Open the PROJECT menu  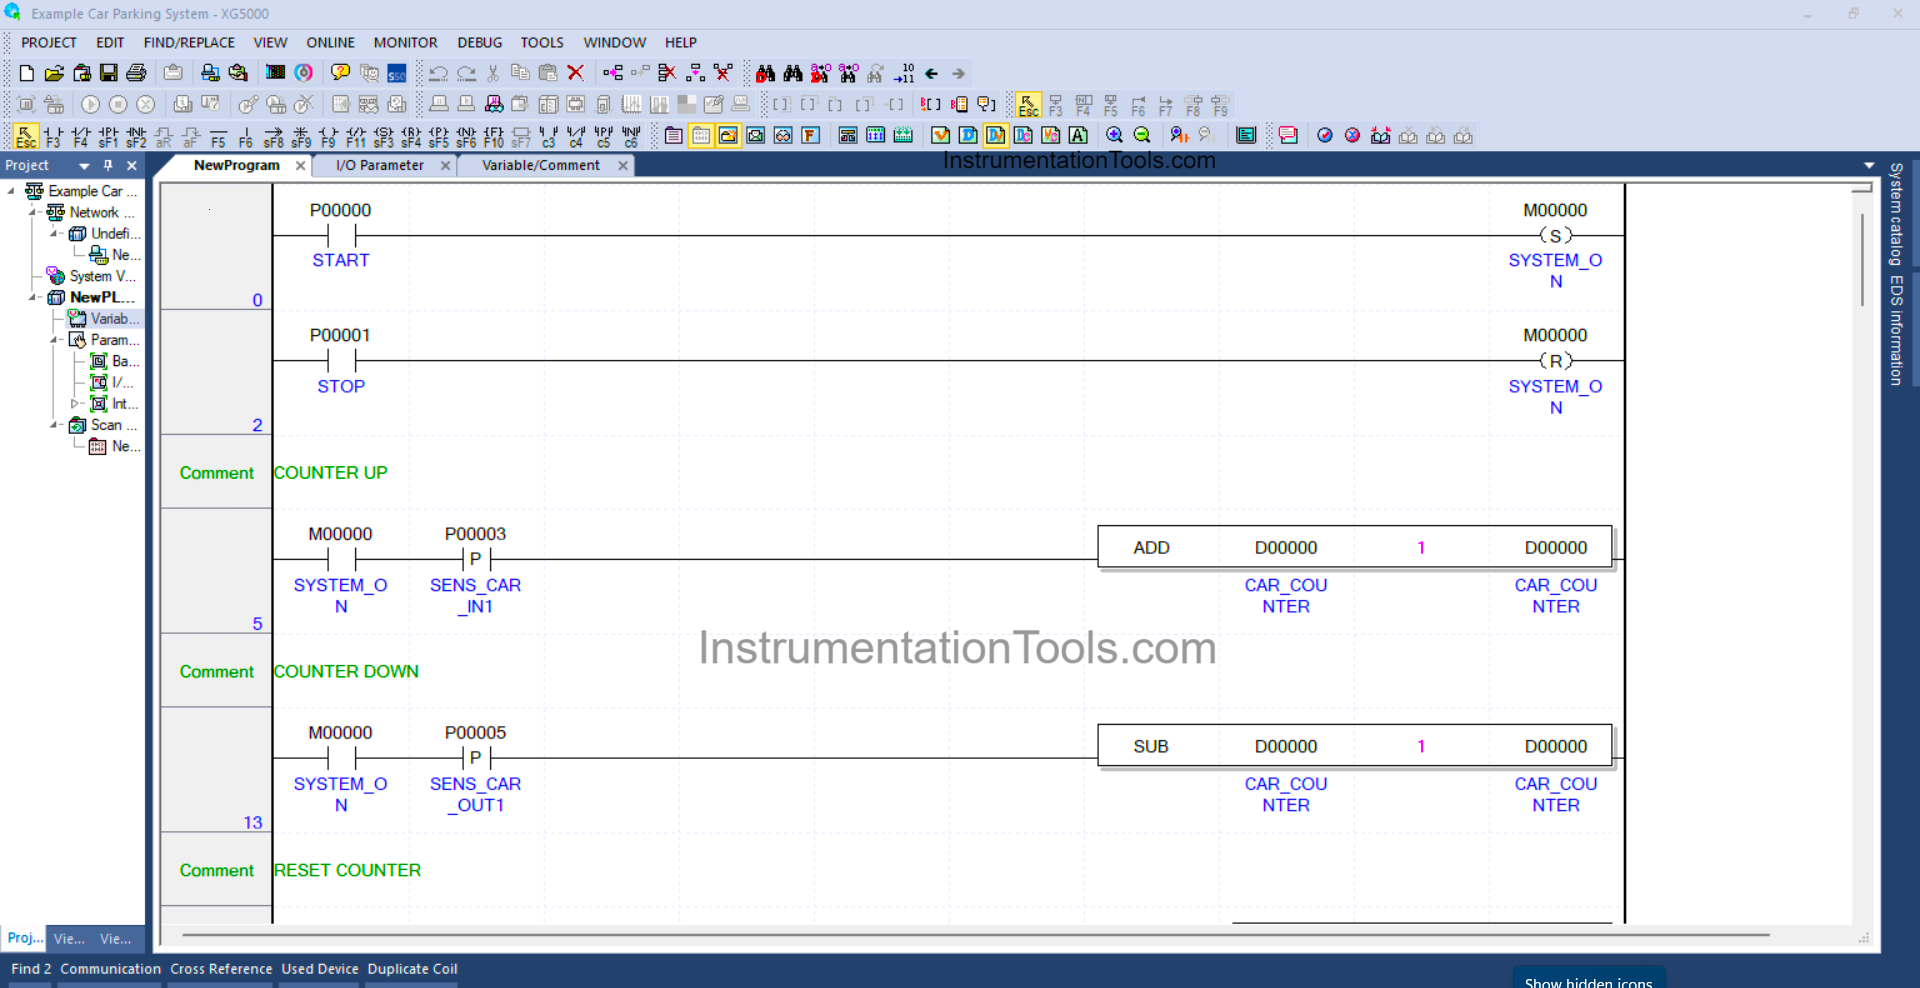click(x=49, y=42)
